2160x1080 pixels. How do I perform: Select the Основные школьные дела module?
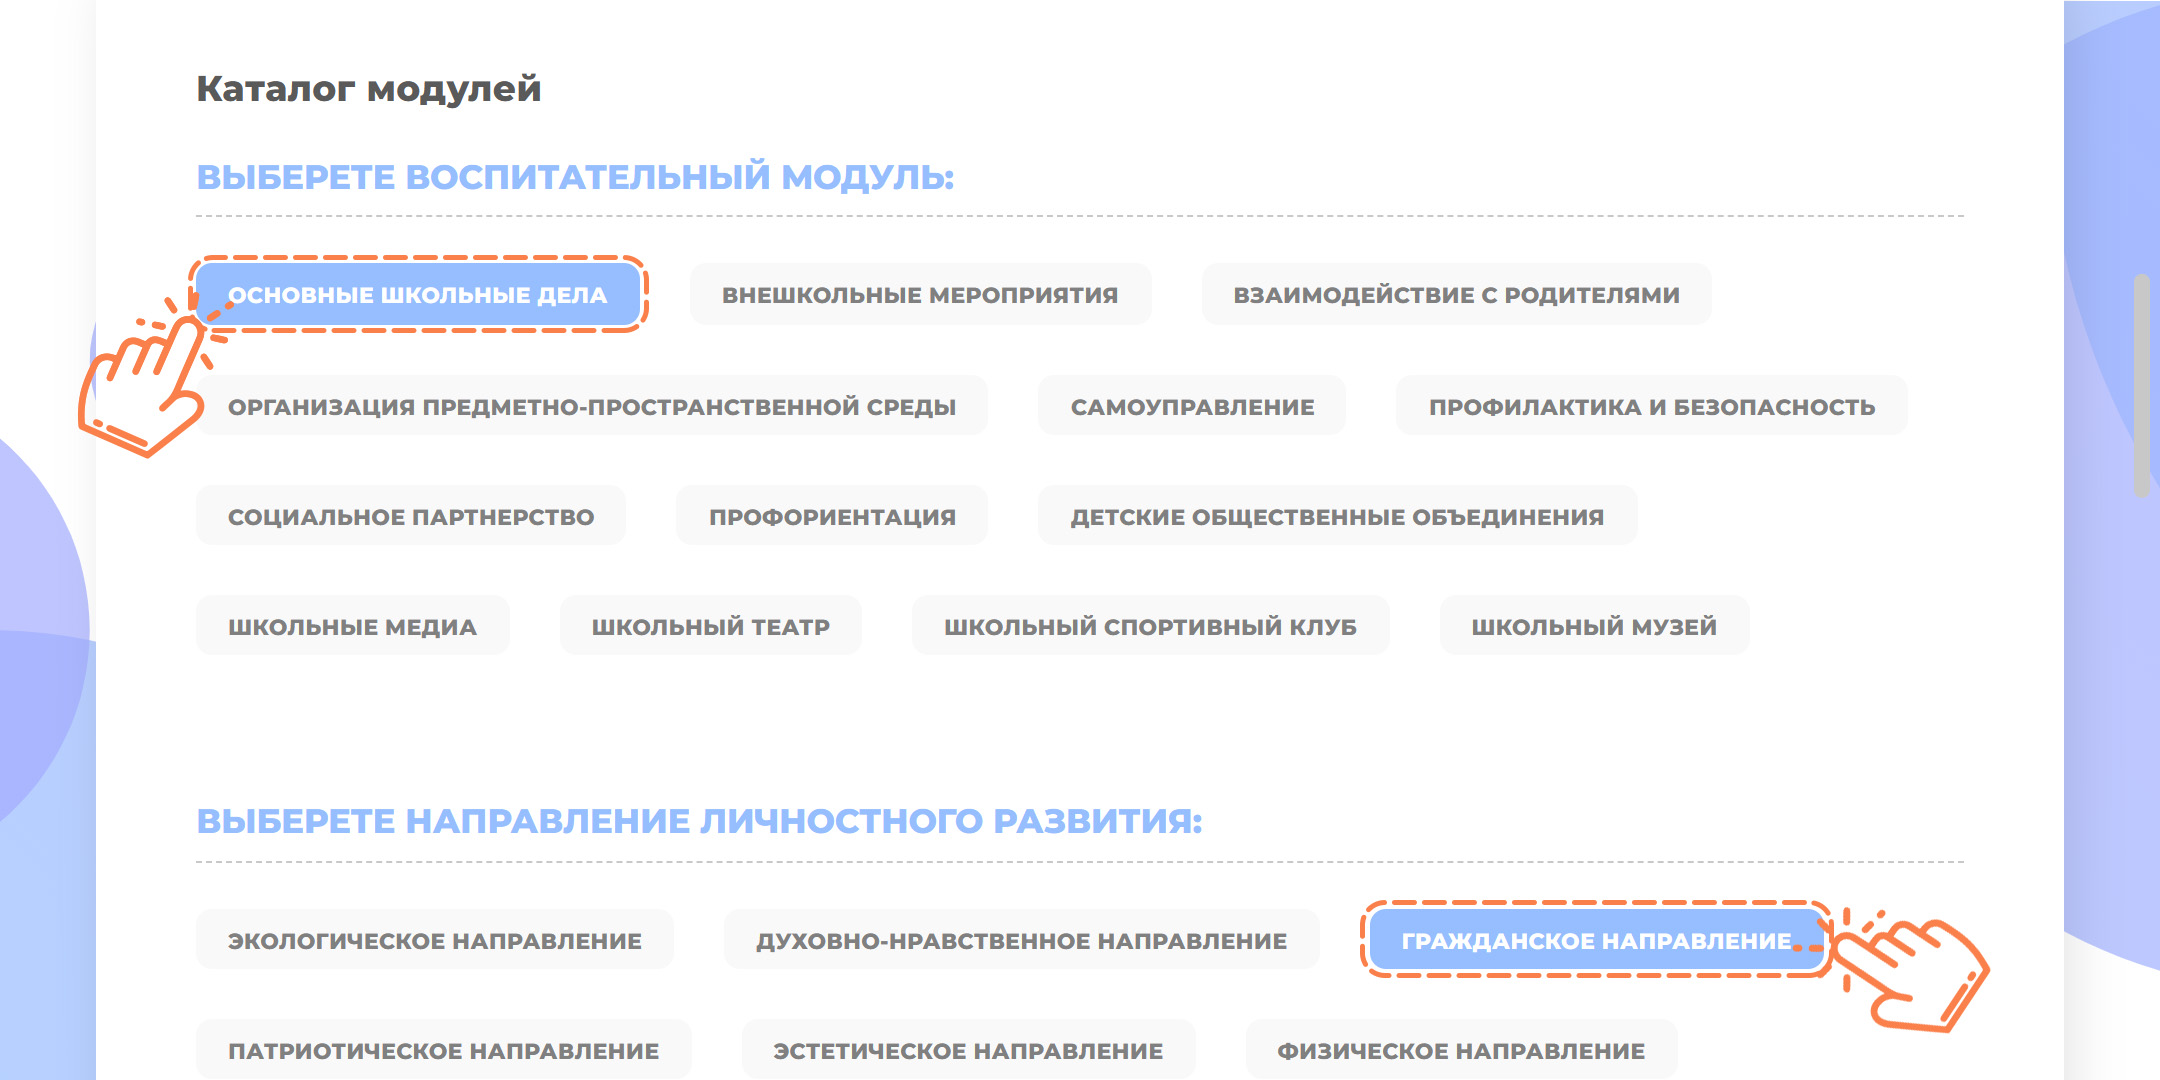[418, 295]
